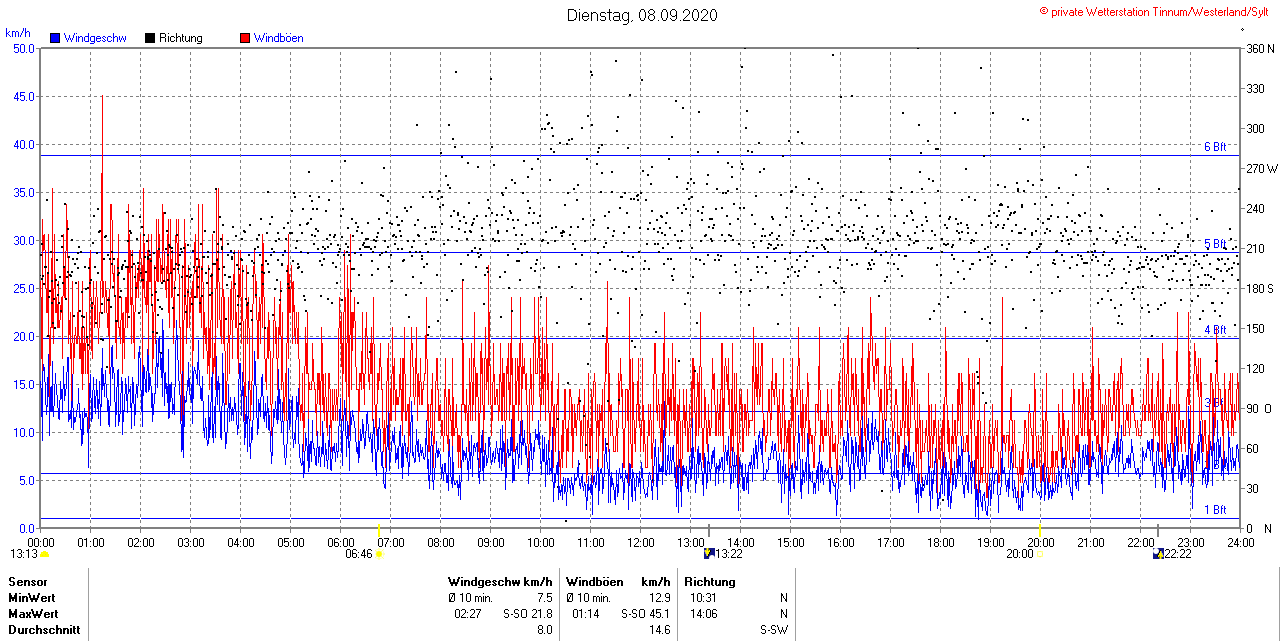Viewport: 1280px width, 641px height.
Task: Click the blue Windgeschw legend swatch
Action: pos(55,38)
